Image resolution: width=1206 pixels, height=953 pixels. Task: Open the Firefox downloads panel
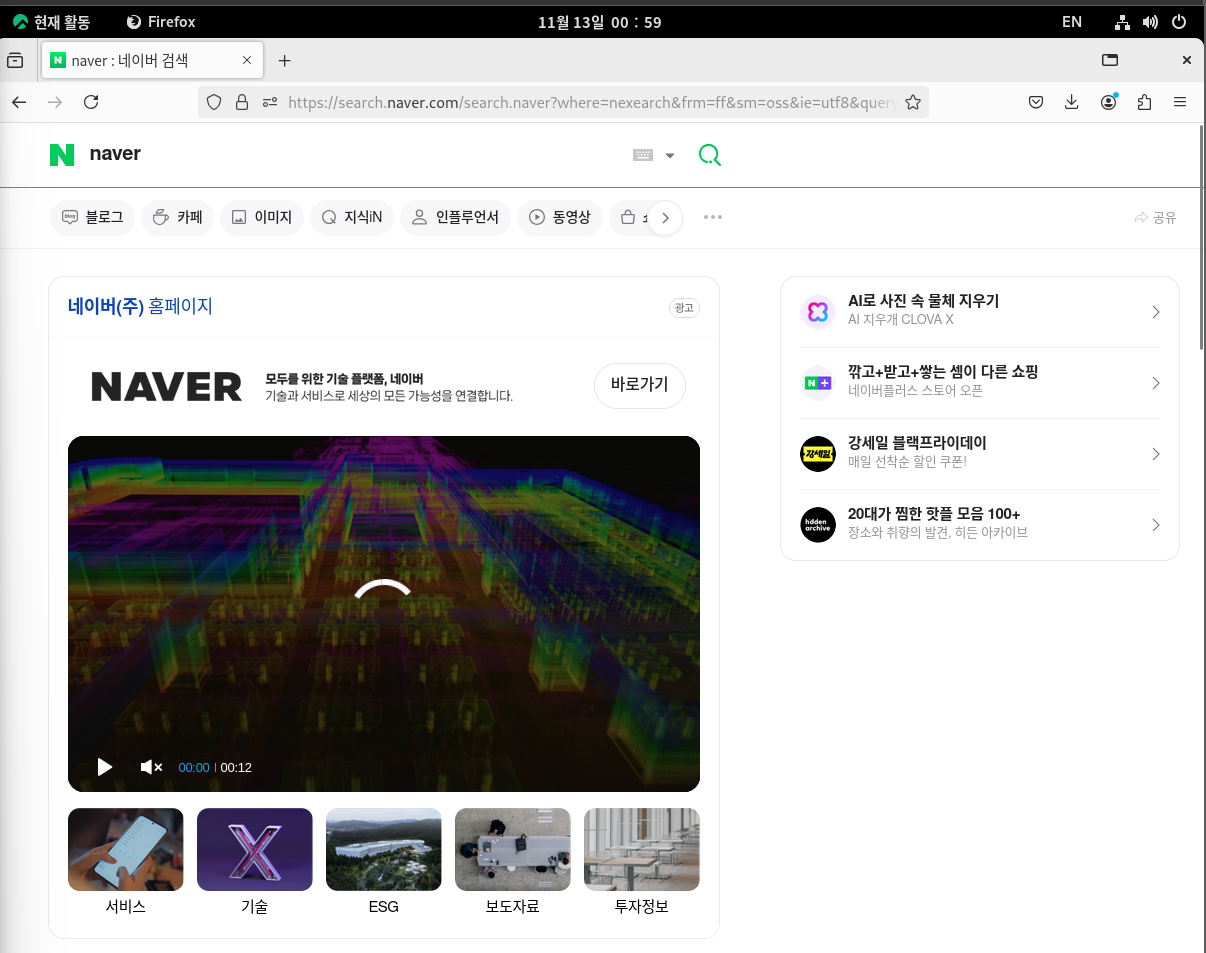1072,102
